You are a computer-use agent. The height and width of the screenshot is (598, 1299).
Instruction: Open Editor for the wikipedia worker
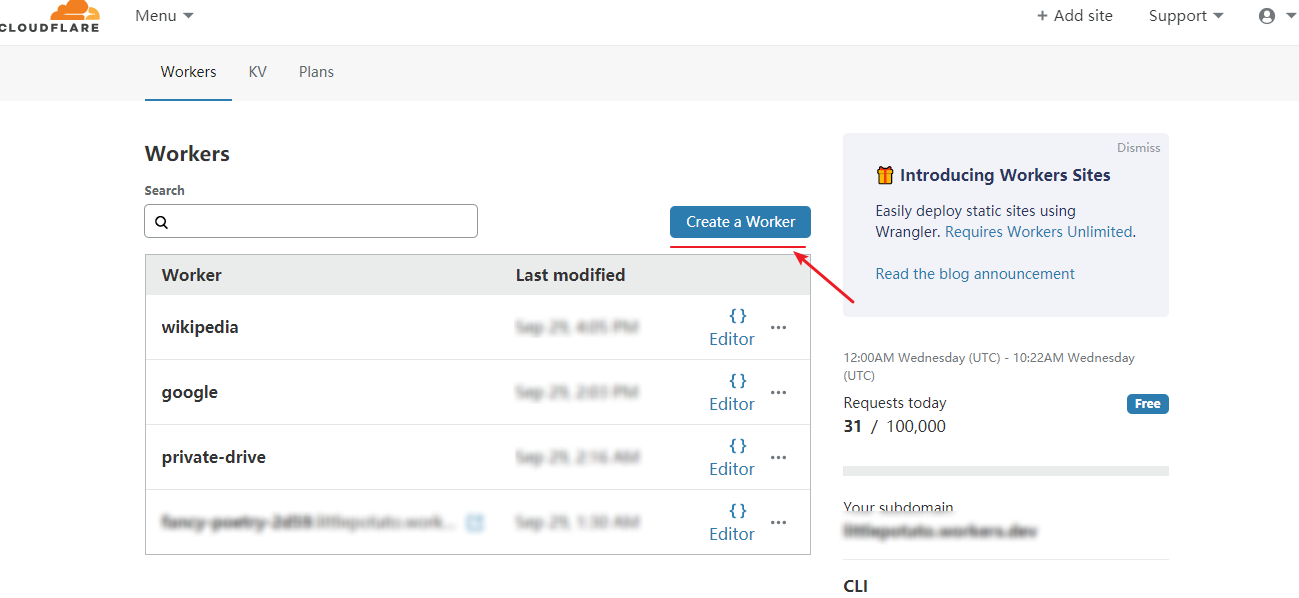[x=732, y=327]
